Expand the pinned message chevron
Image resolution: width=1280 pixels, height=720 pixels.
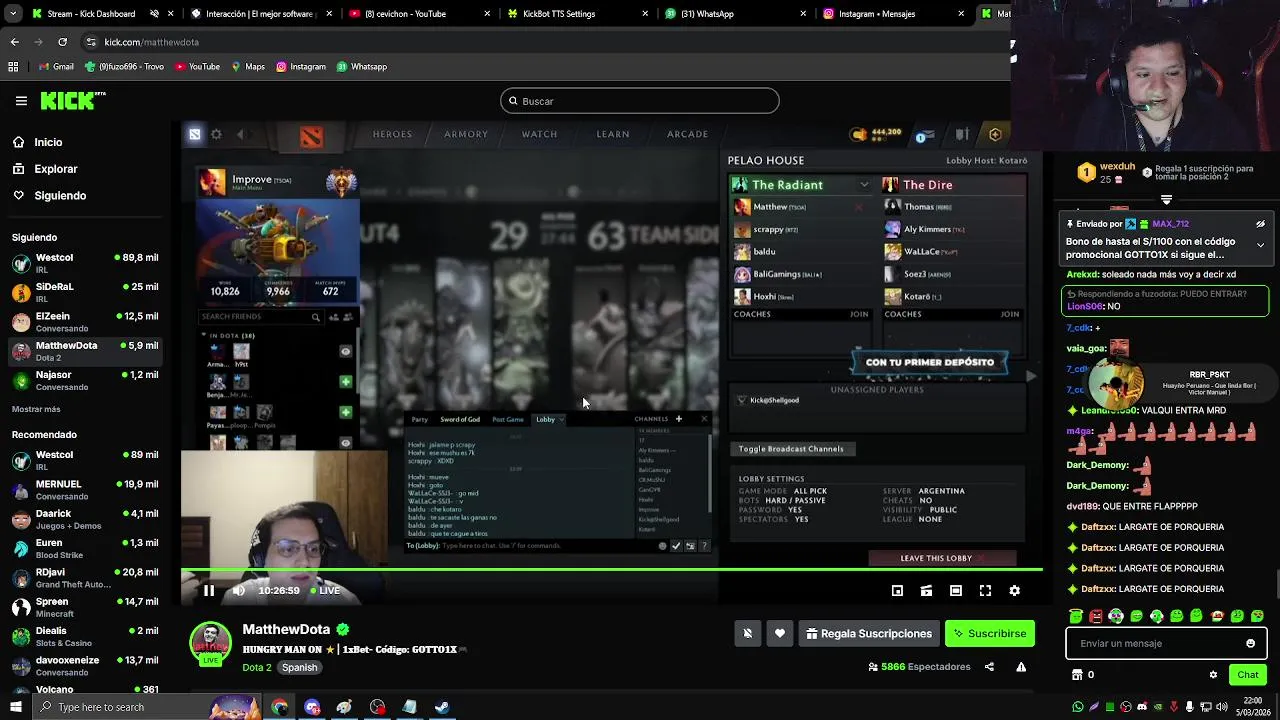coord(1260,245)
